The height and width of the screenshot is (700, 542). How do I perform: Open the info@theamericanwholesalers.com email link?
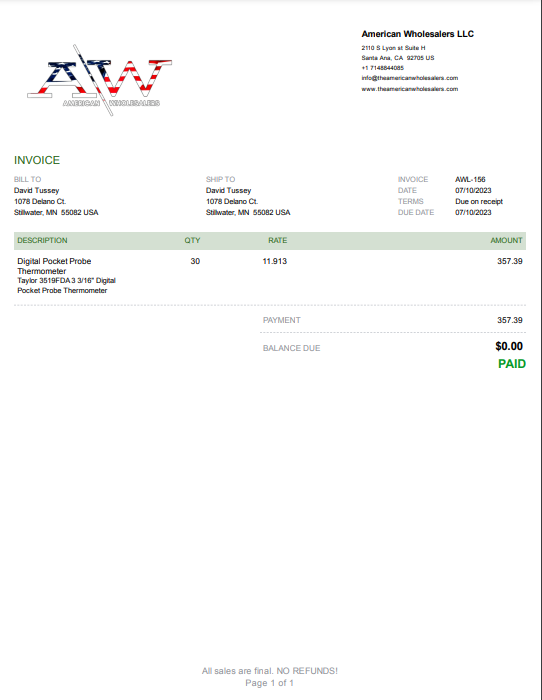pyautogui.click(x=410, y=78)
